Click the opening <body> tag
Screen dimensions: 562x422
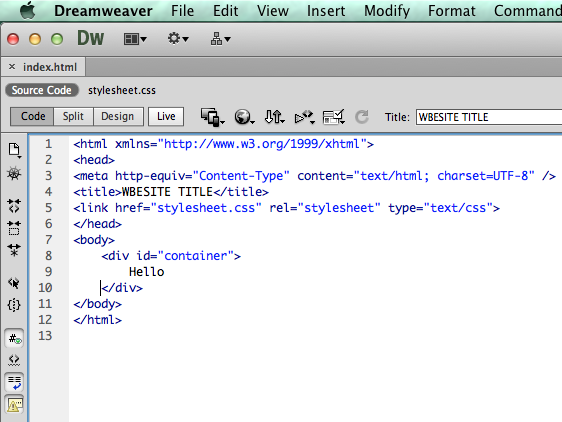tap(94, 240)
